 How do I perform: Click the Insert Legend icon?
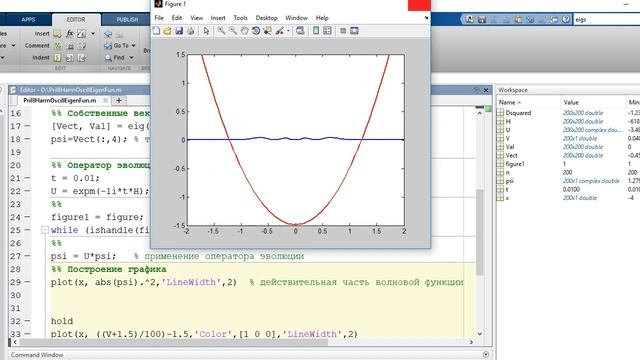327,31
